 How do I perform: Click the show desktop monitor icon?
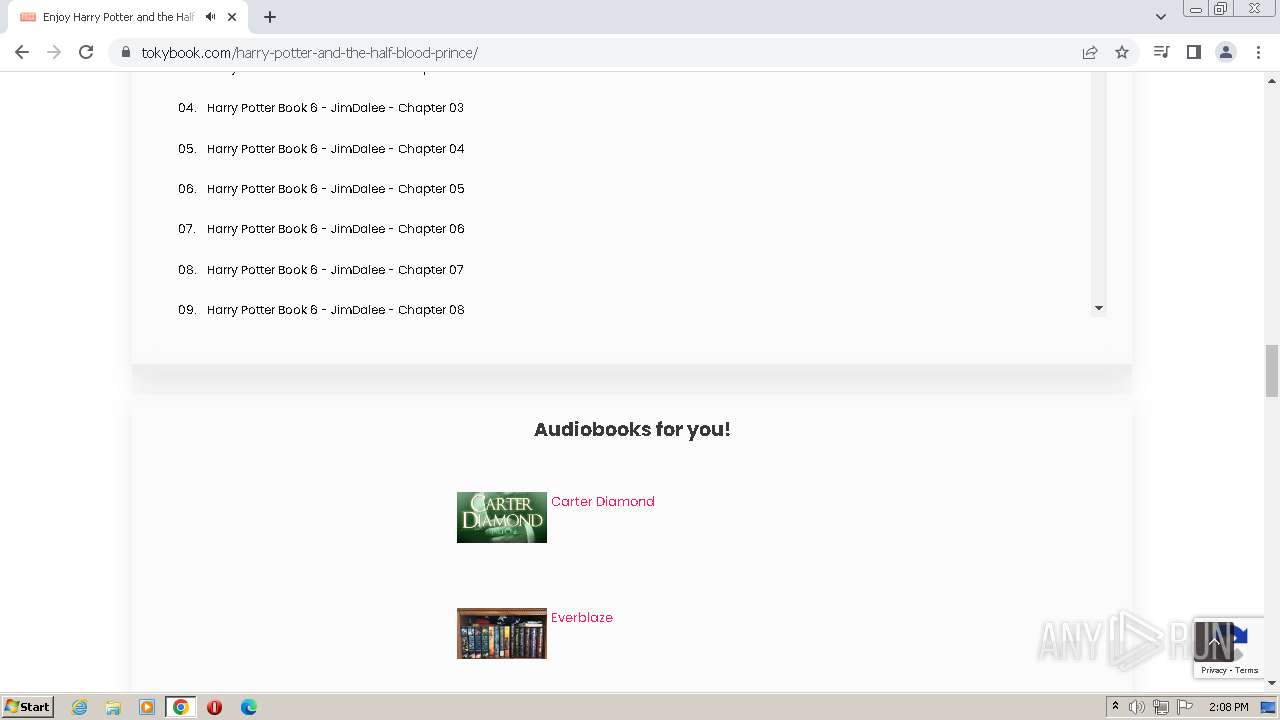[x=1268, y=707]
